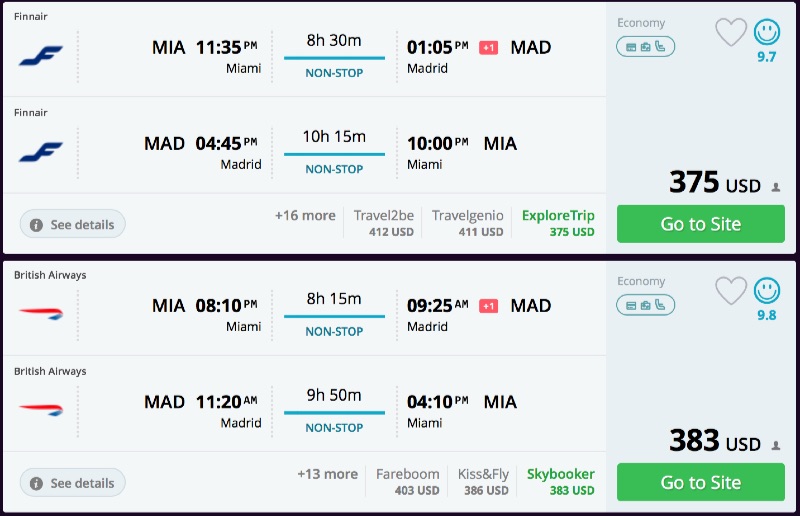800x516 pixels.
Task: Expand See details for the Finnair itinerary
Action: pos(72,224)
